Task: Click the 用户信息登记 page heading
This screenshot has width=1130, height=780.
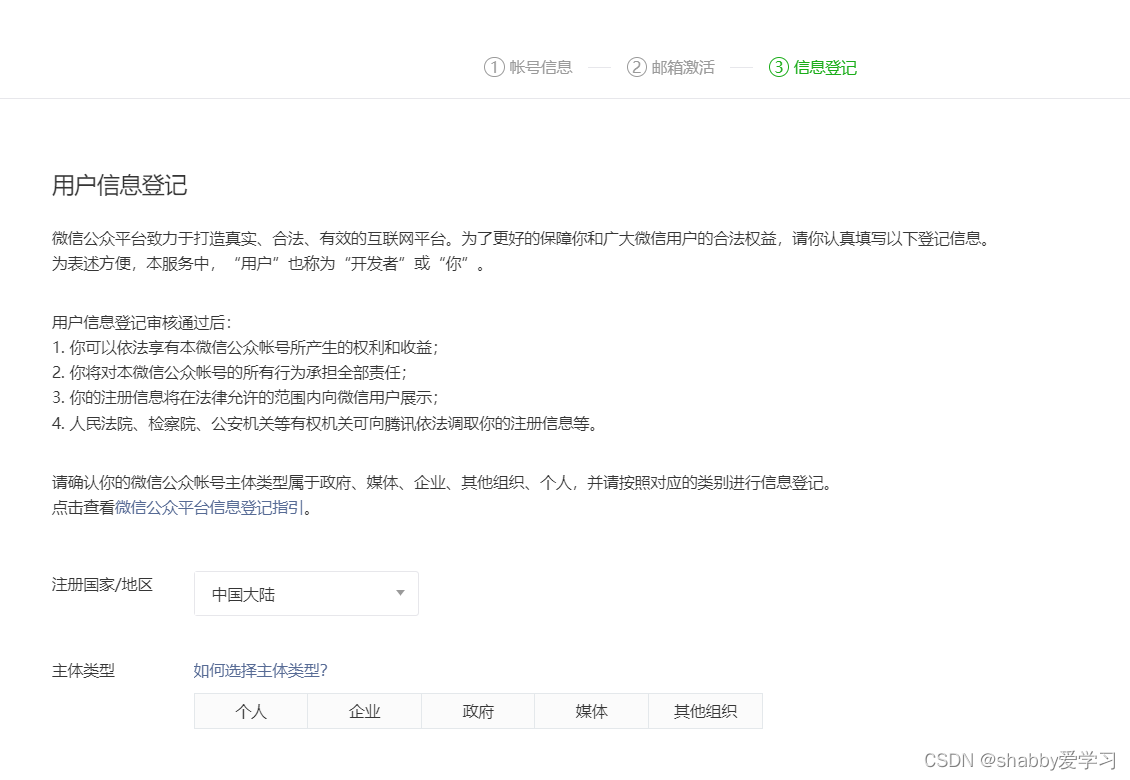Action: point(120,185)
